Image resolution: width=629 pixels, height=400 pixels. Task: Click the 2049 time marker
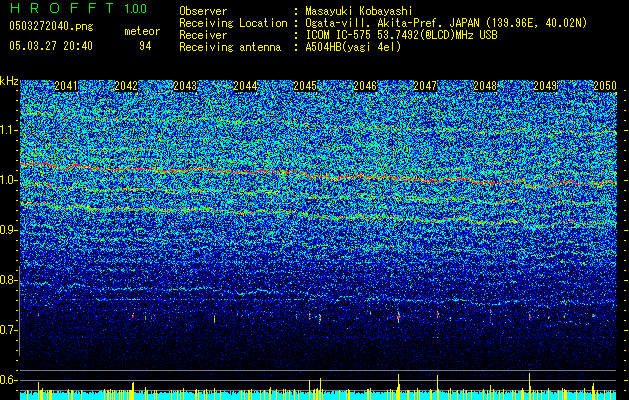[545, 86]
